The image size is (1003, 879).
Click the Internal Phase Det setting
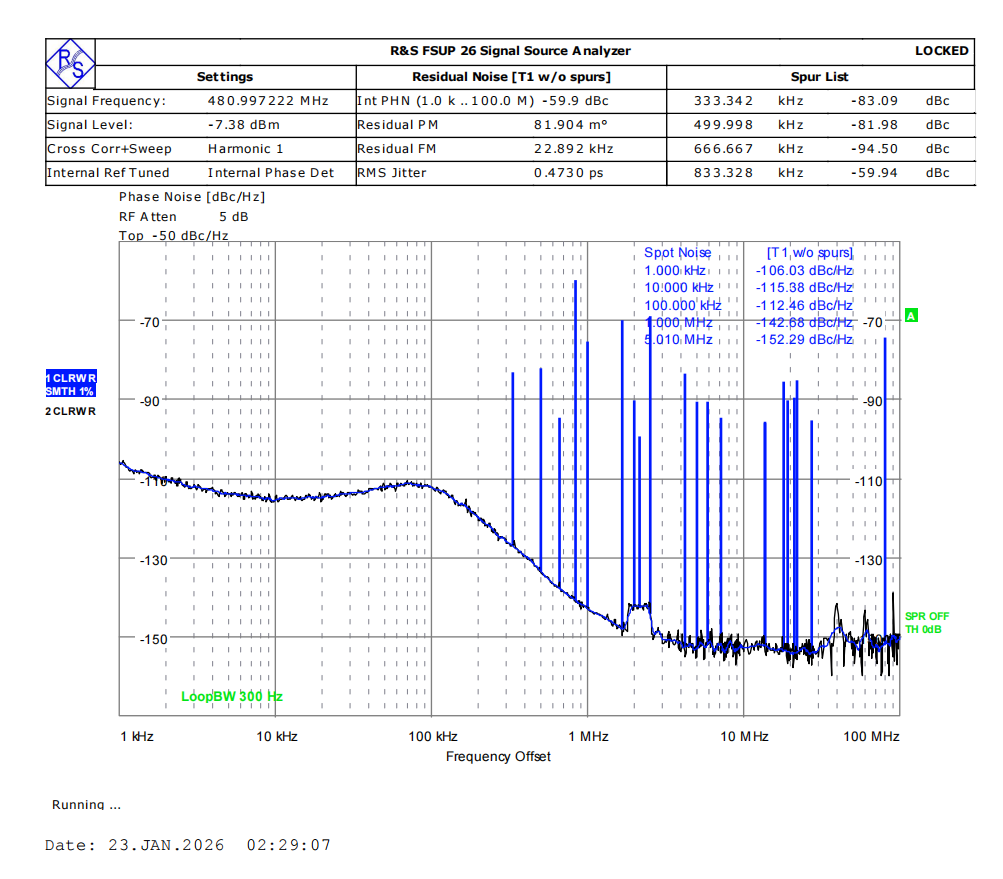coord(271,173)
